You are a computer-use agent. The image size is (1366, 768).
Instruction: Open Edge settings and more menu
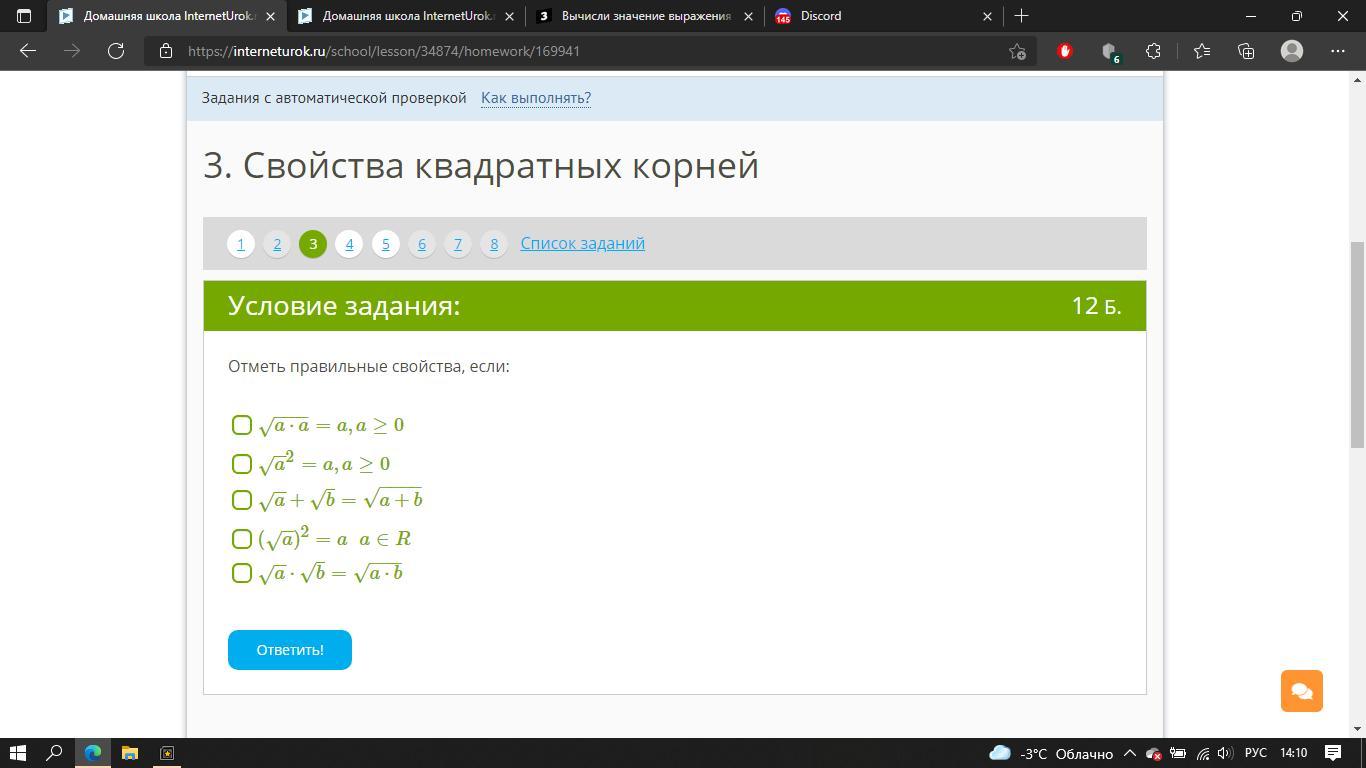pos(1337,51)
